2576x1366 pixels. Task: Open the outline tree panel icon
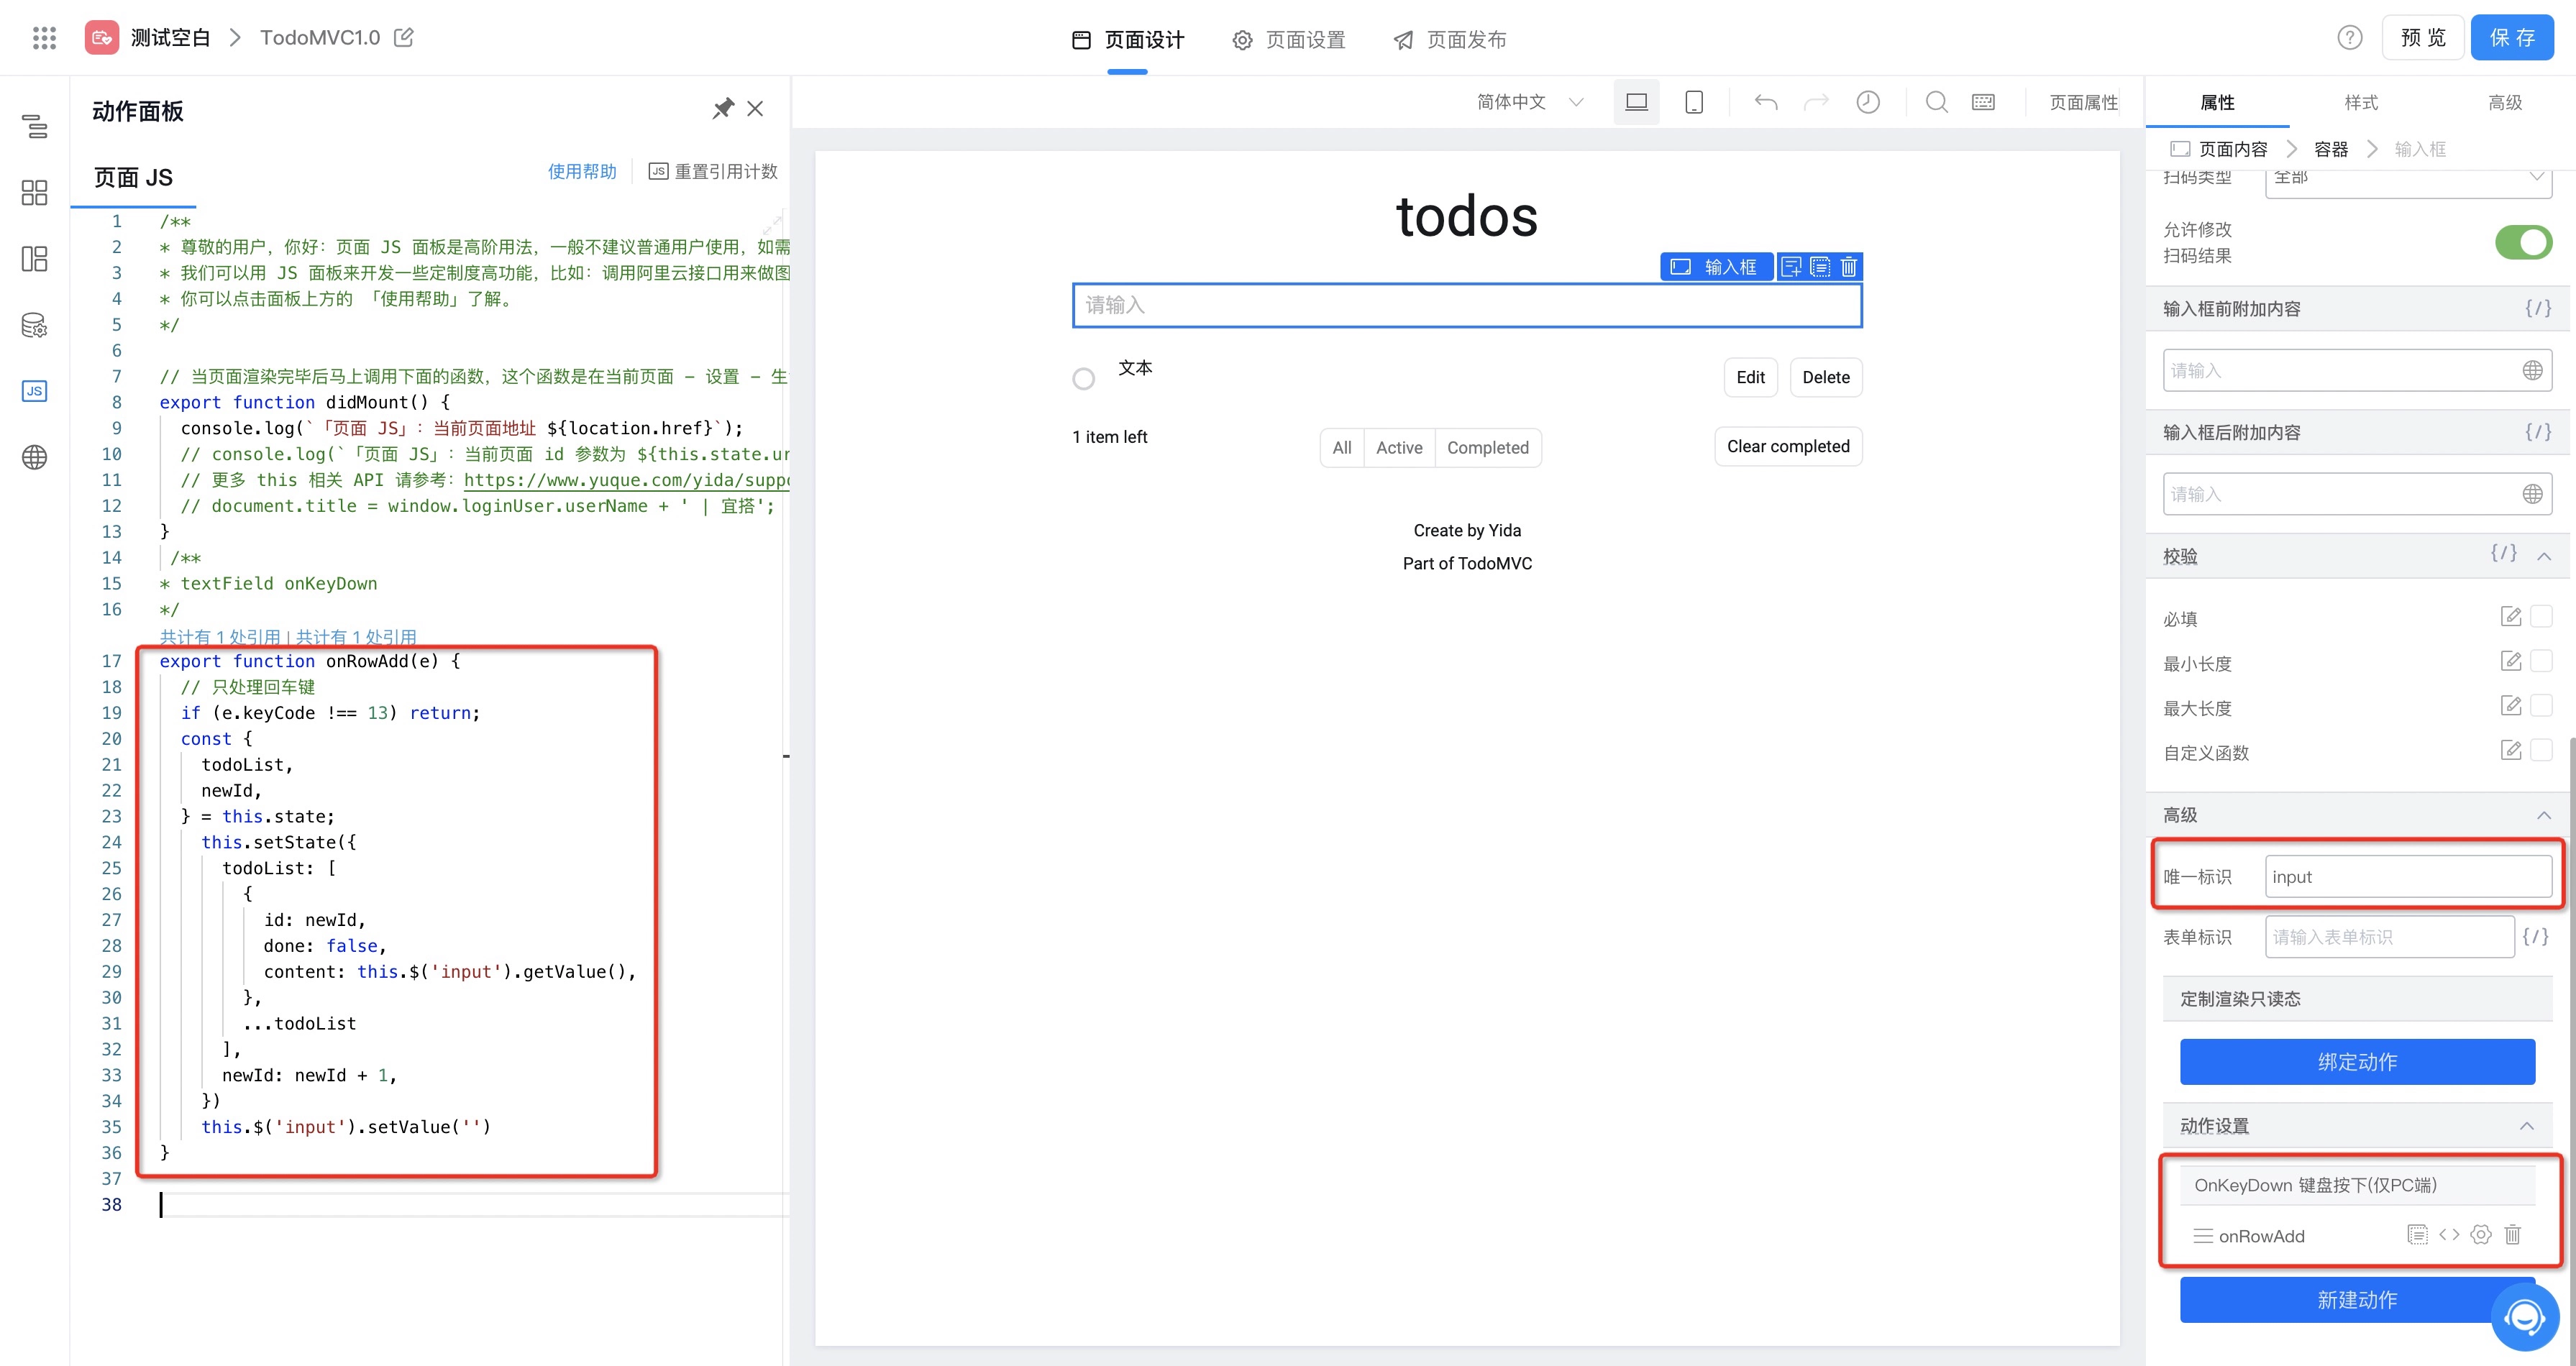click(x=34, y=126)
